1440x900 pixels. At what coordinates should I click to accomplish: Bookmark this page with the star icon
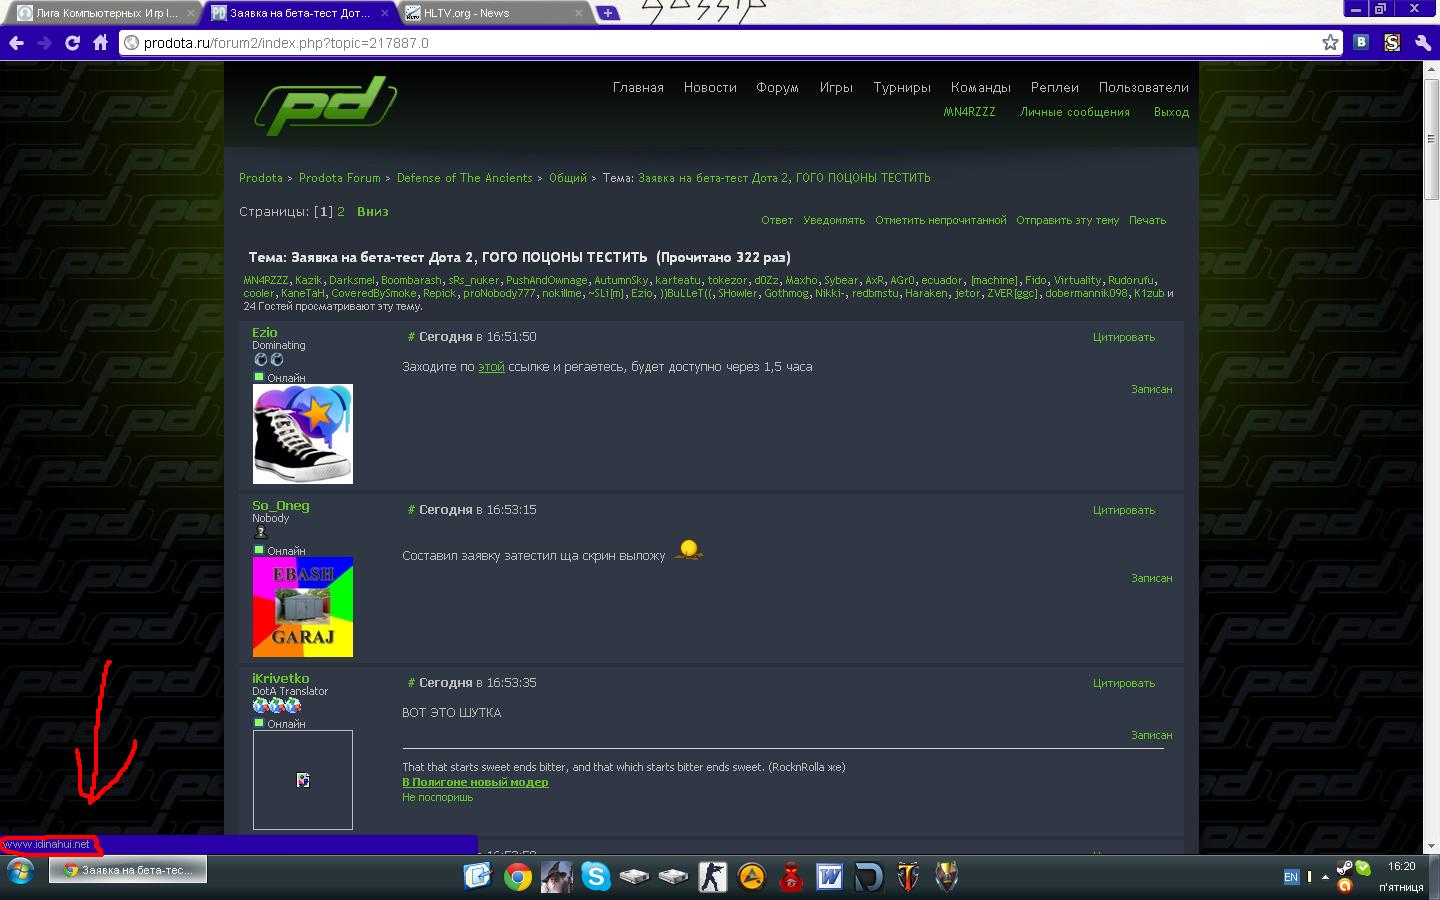pyautogui.click(x=1330, y=42)
